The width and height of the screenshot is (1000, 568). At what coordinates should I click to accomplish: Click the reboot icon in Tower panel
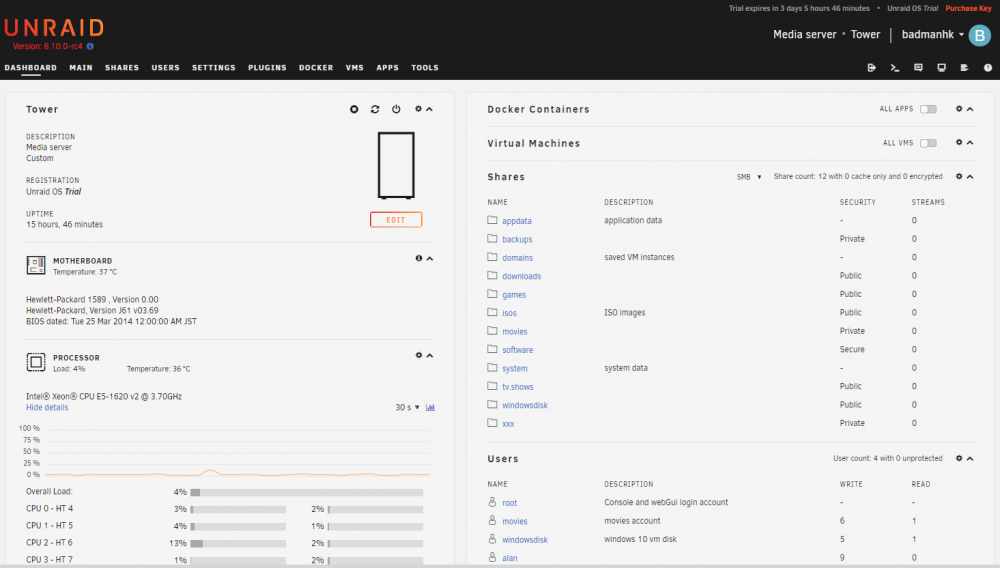(375, 109)
